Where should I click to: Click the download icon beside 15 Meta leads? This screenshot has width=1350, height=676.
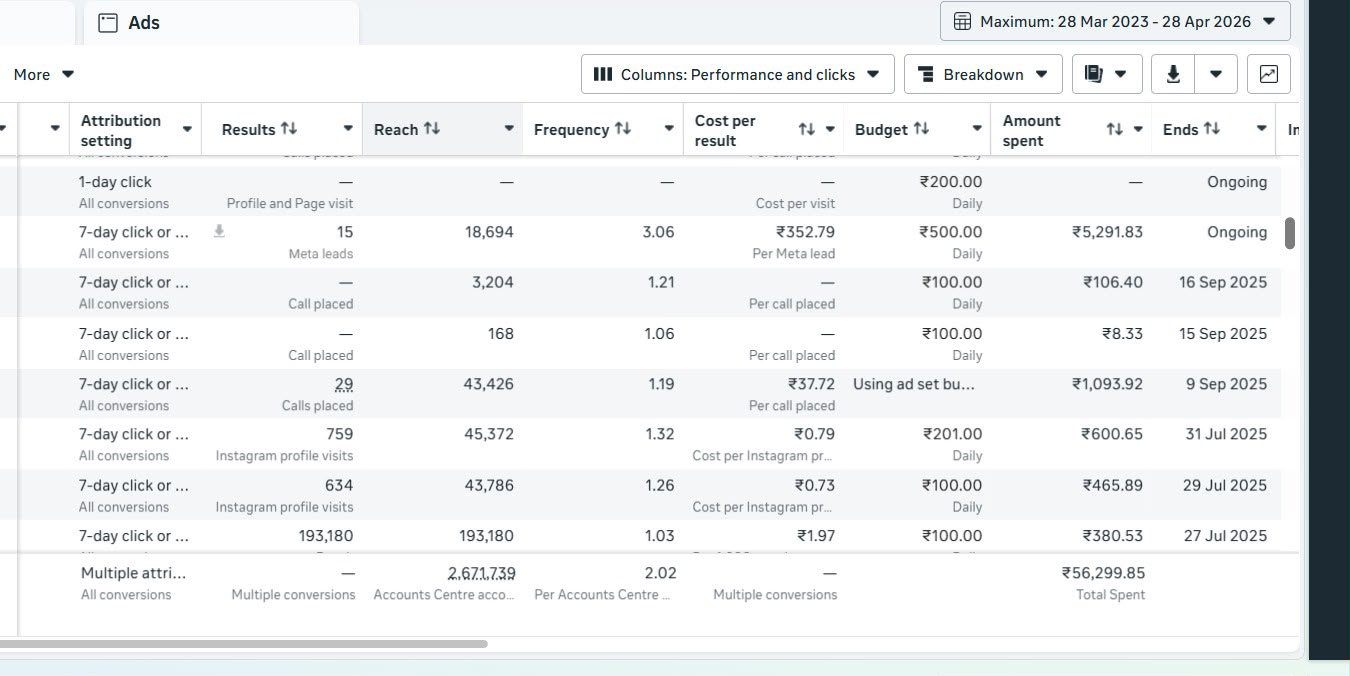[219, 231]
